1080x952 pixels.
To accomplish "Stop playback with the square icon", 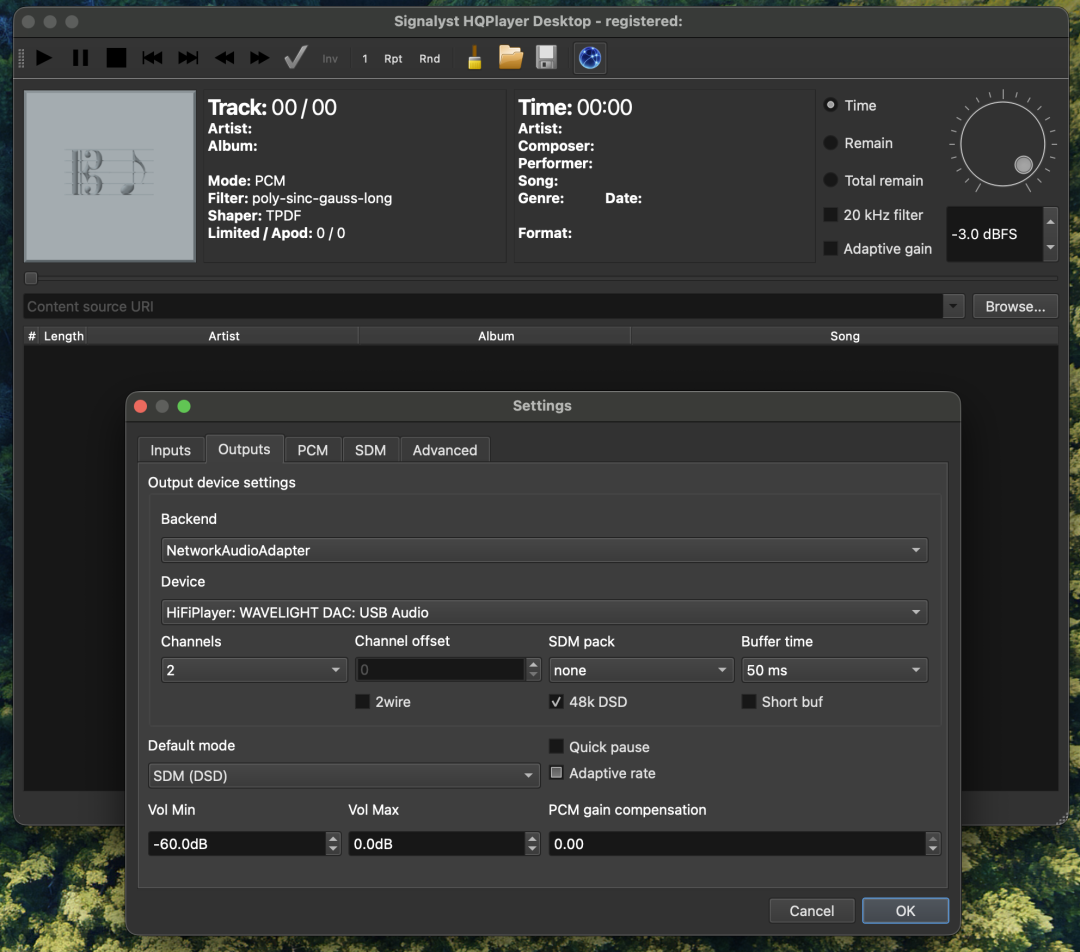I will pos(116,58).
